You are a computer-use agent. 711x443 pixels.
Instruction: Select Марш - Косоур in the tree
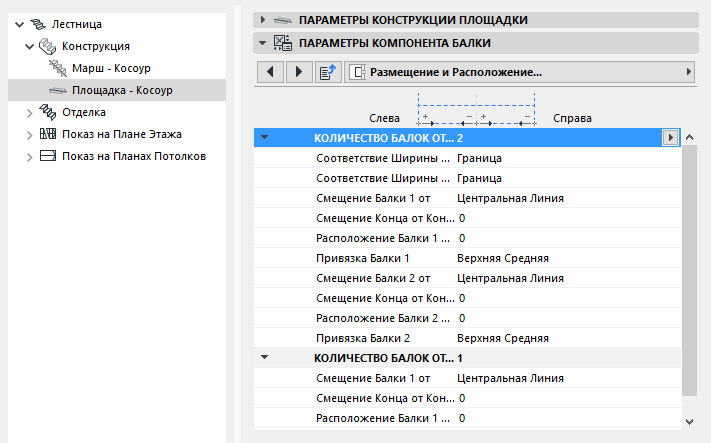[x=111, y=68]
